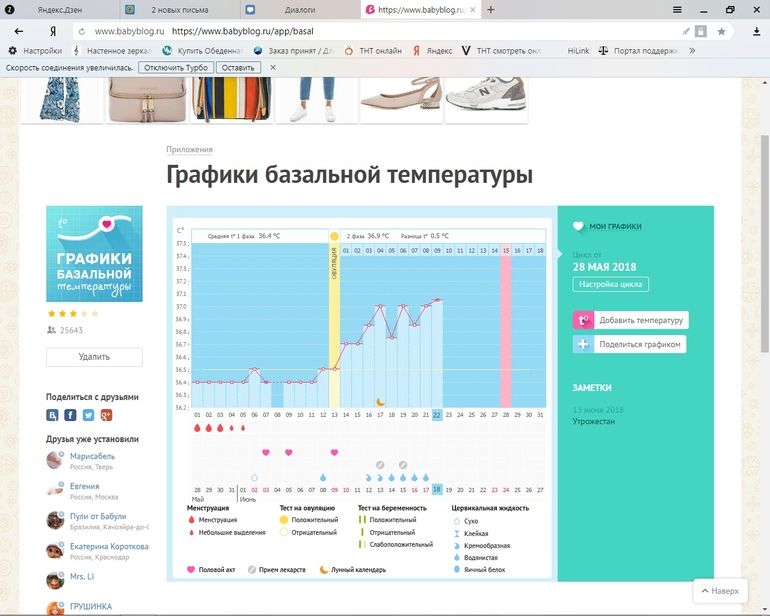This screenshot has width=770, height=616.
Task: Share via the Google Plus icon
Action: [x=106, y=415]
